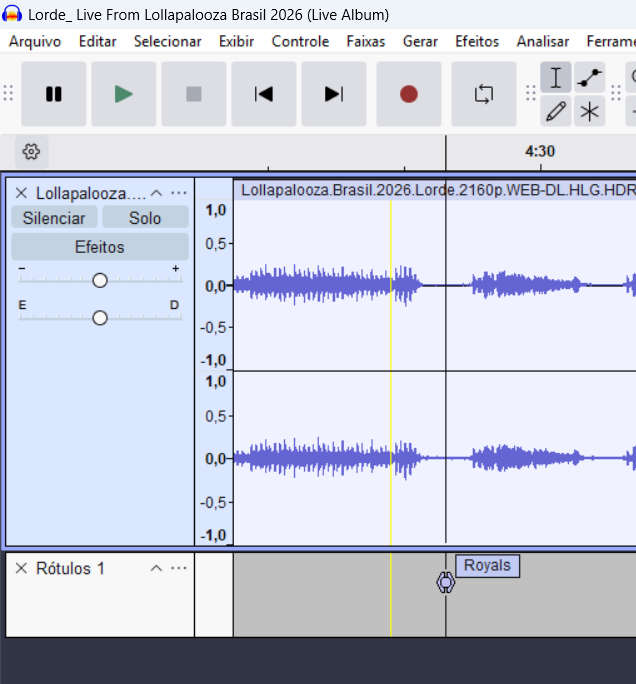Select the Selection (I-beam) tool
Viewport: 636px width, 684px height.
click(556, 78)
